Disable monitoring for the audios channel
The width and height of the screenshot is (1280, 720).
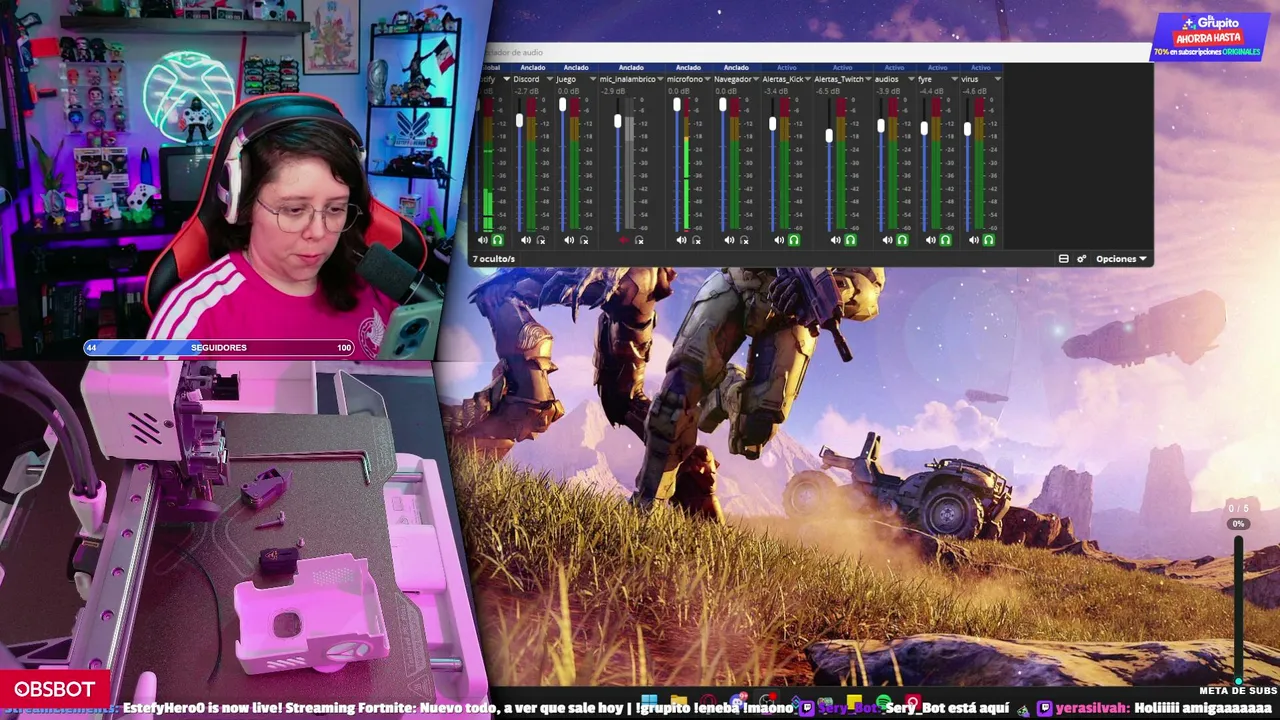(x=902, y=240)
